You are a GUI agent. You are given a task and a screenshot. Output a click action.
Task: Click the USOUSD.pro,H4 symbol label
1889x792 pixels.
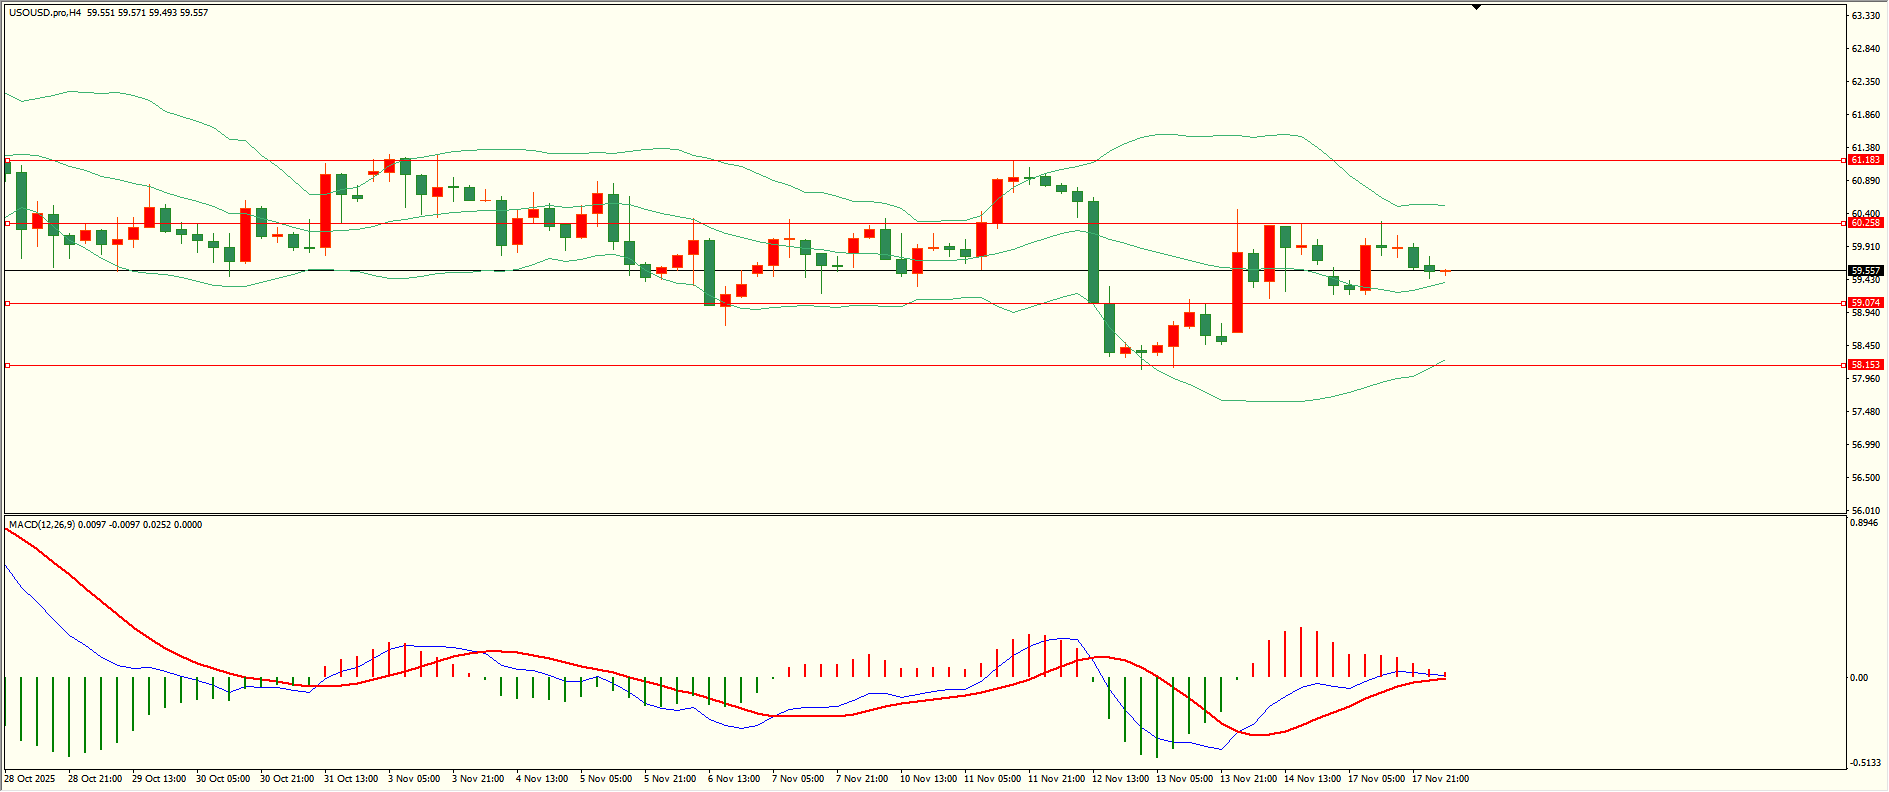[x=45, y=13]
